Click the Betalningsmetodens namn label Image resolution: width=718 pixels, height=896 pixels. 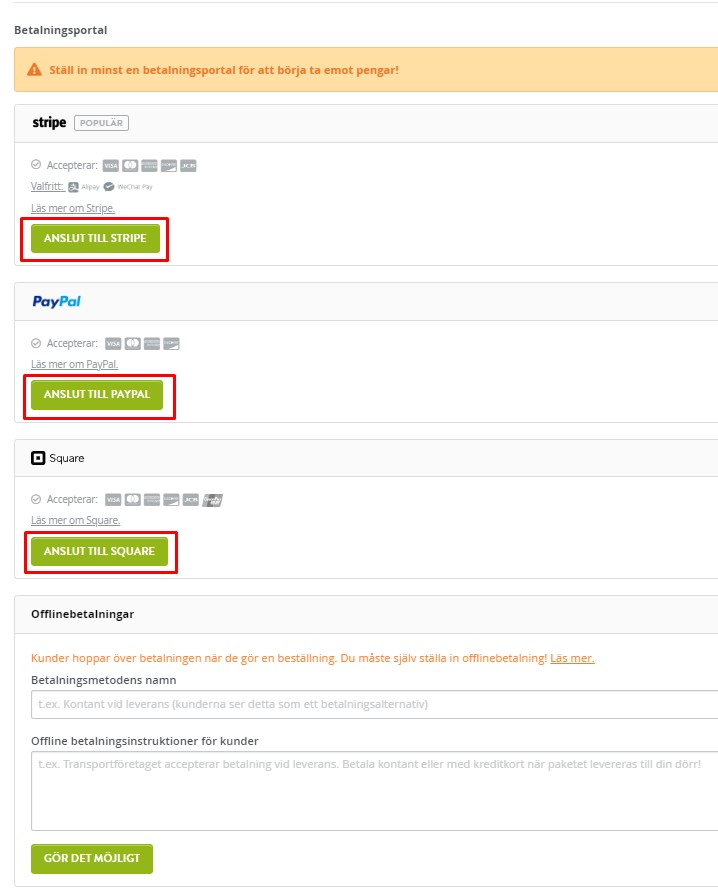[103, 680]
